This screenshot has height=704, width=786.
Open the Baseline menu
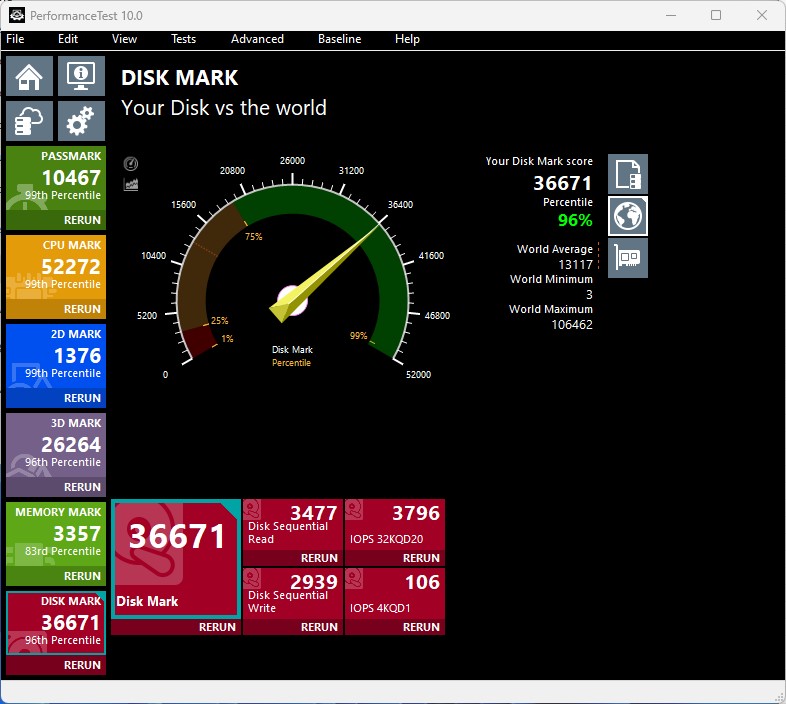pyautogui.click(x=339, y=39)
